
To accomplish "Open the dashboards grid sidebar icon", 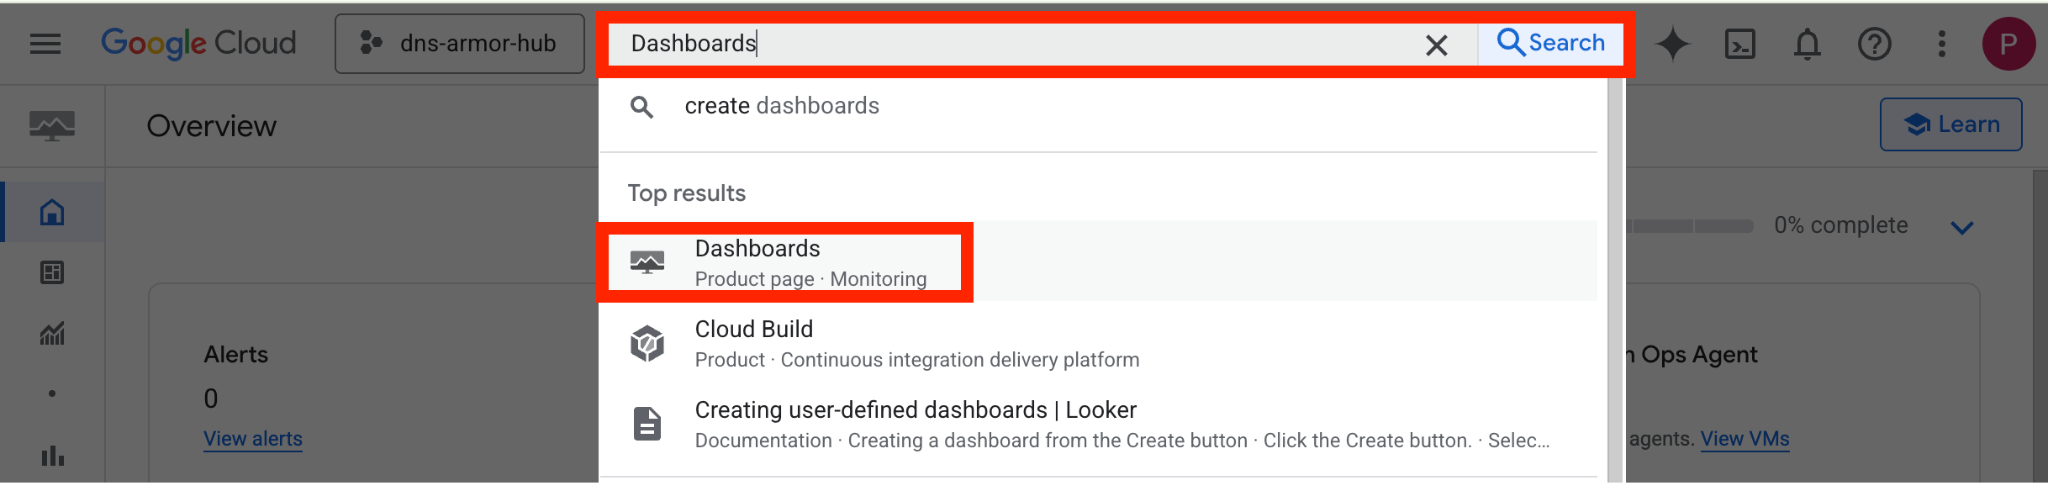I will click(52, 272).
